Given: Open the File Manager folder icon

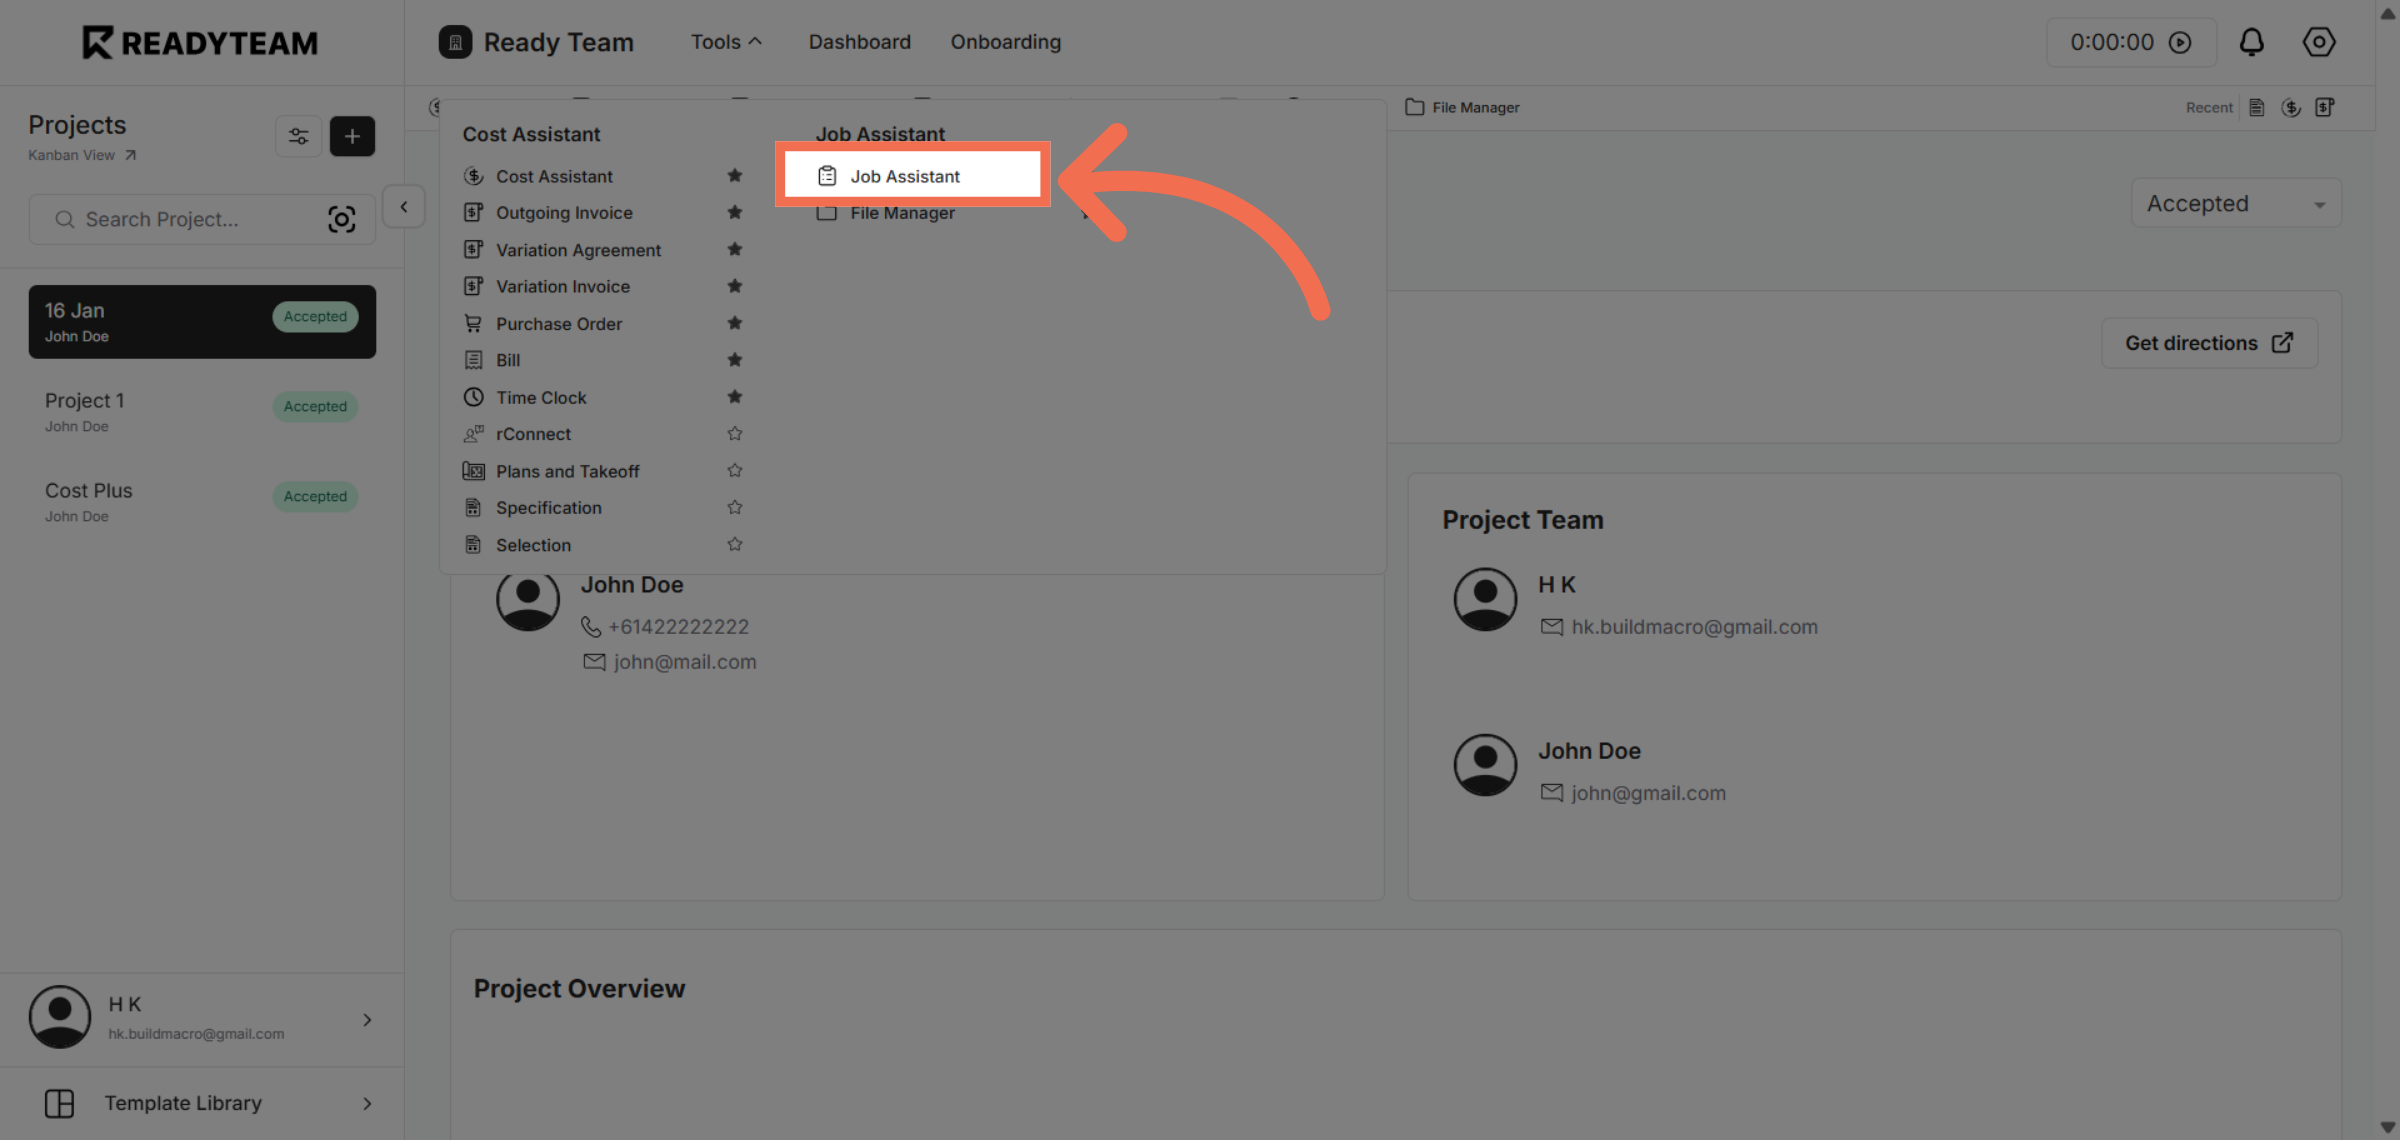Looking at the screenshot, I should (x=827, y=212).
